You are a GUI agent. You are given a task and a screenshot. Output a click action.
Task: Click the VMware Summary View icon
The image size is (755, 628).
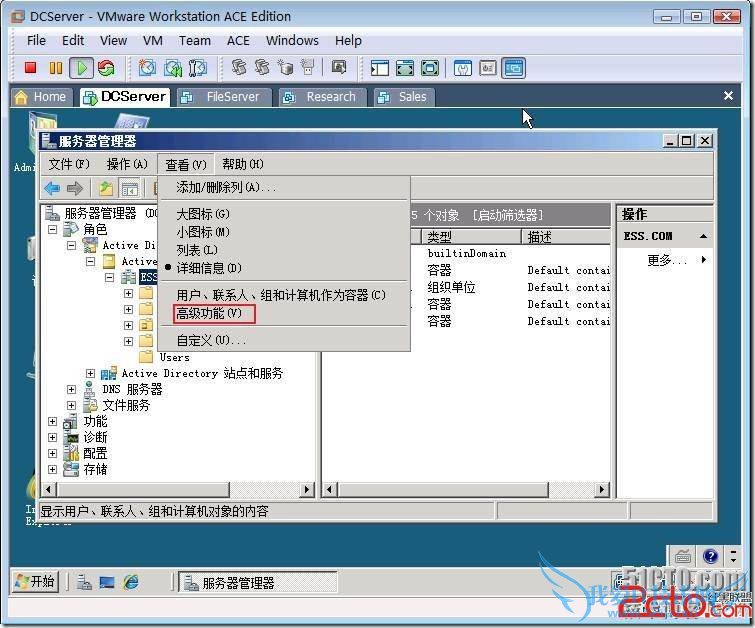[x=462, y=68]
